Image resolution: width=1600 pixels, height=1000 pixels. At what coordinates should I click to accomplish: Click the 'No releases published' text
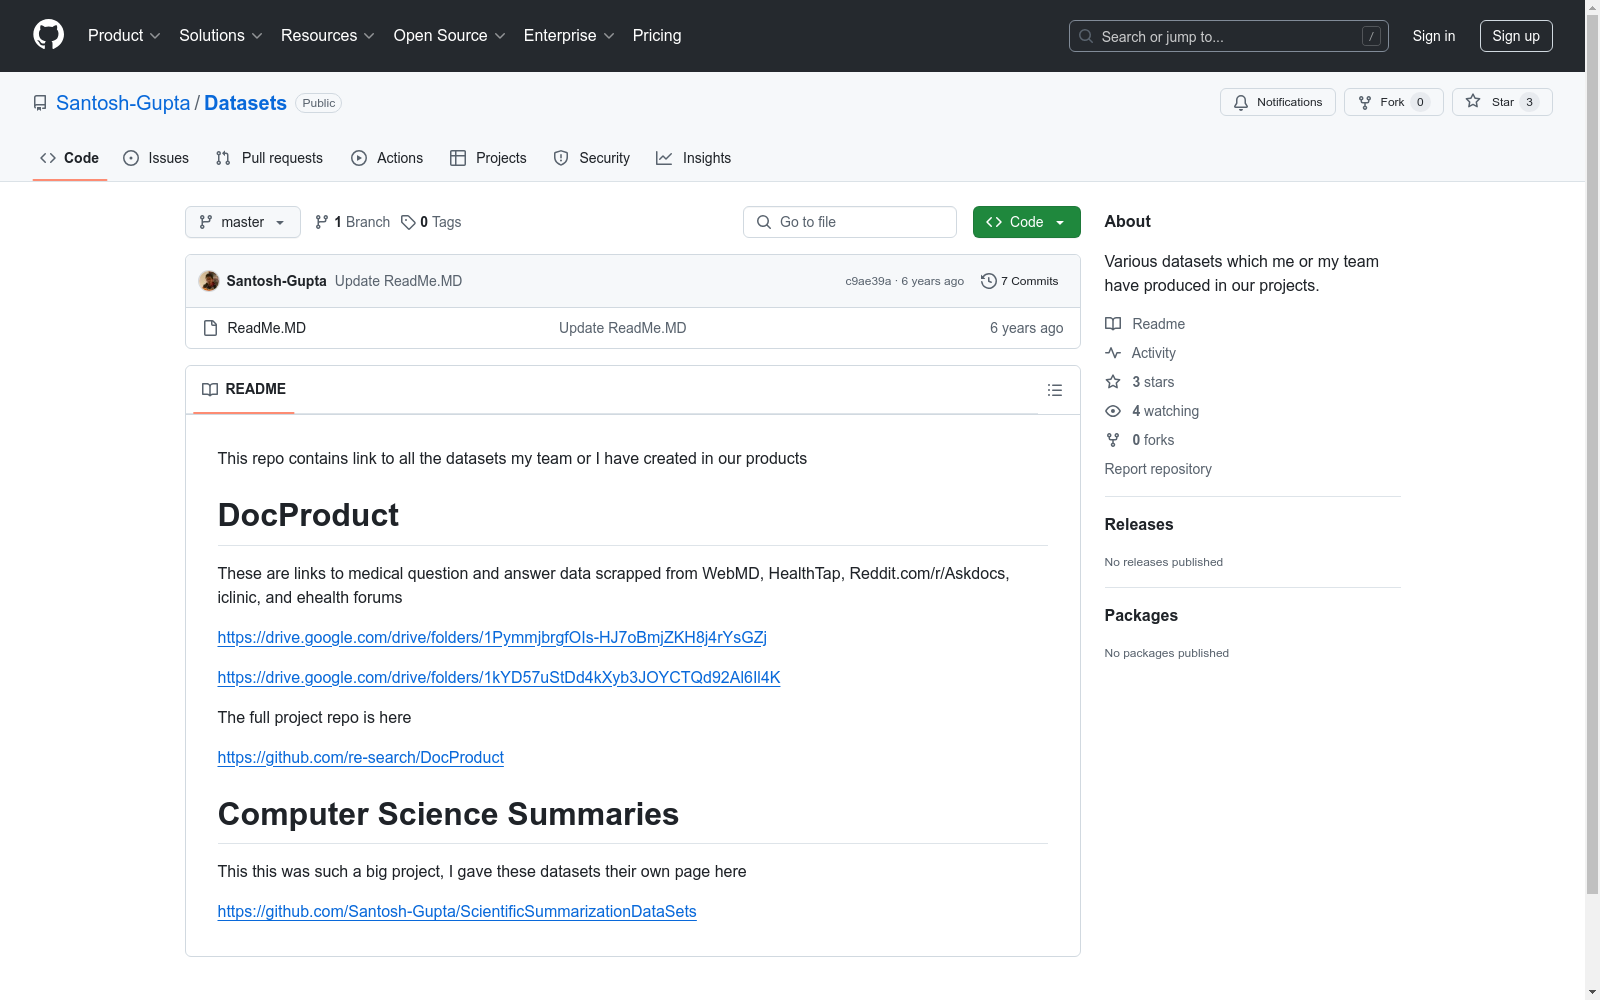(1164, 562)
